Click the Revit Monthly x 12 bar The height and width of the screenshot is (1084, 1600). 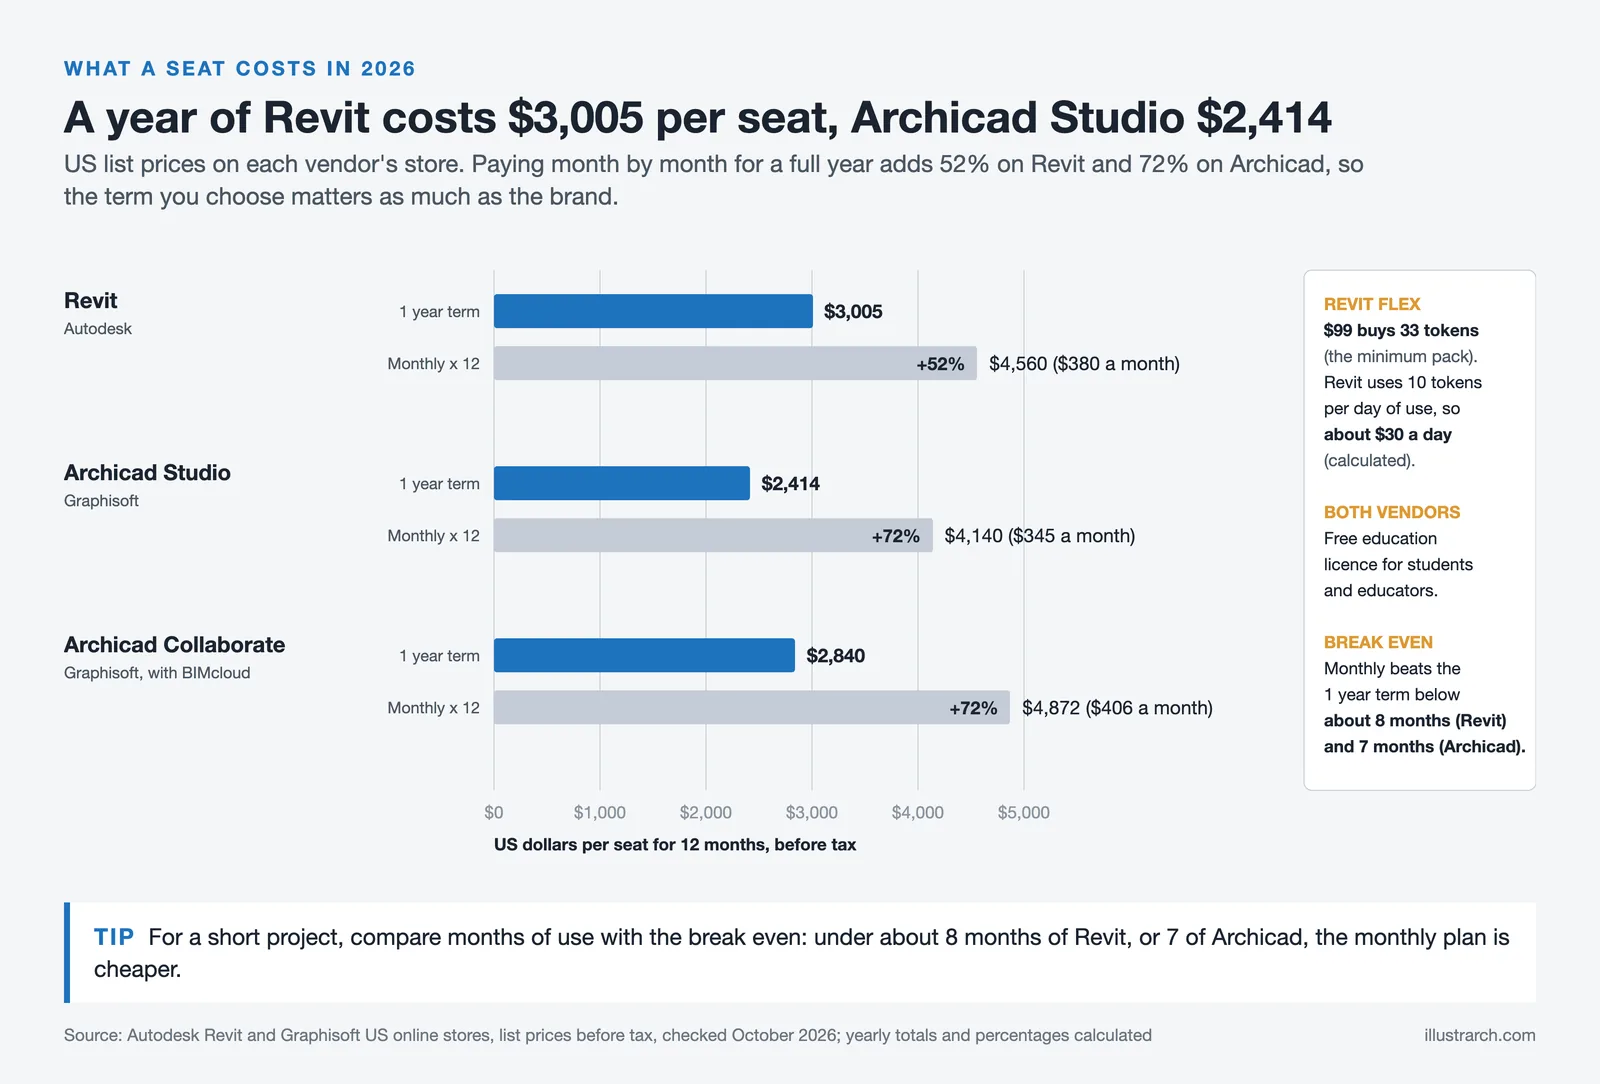735,363
